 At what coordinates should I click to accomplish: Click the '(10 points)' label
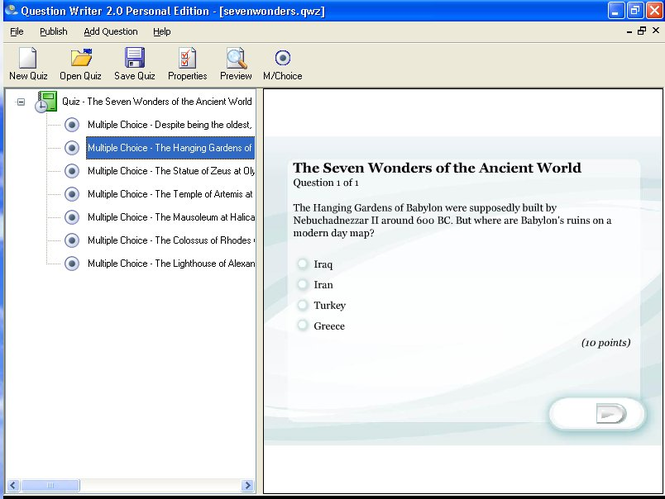[606, 343]
